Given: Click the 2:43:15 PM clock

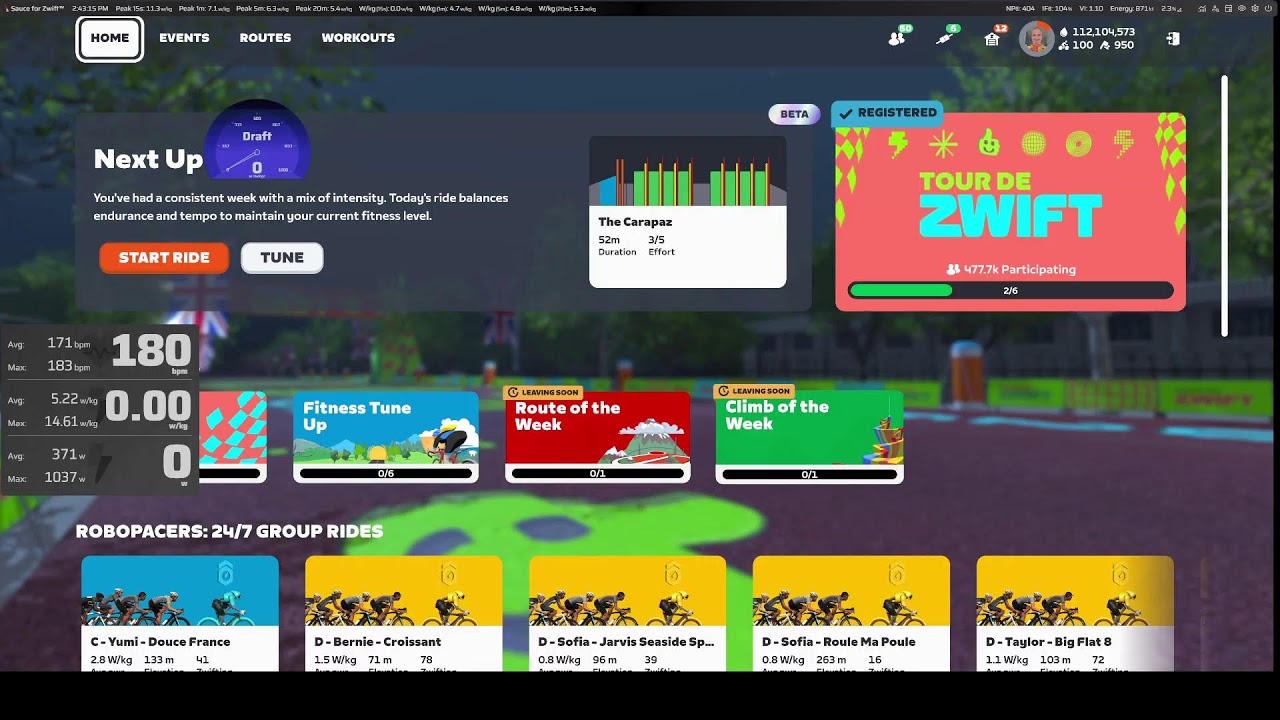Looking at the screenshot, I should (90, 8).
